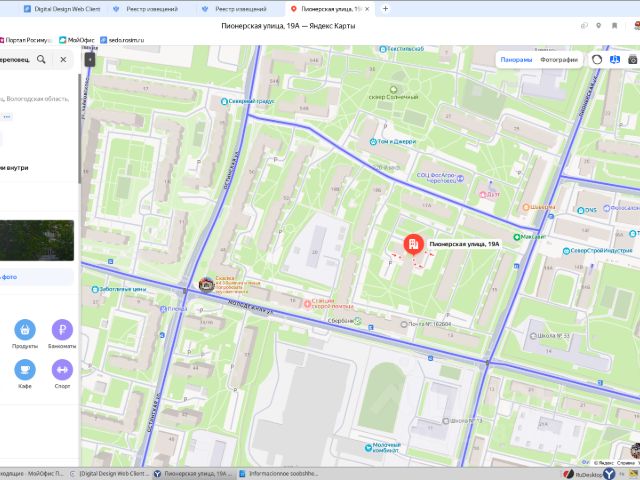Open the Кафе category icon
640x480 pixels.
click(25, 370)
